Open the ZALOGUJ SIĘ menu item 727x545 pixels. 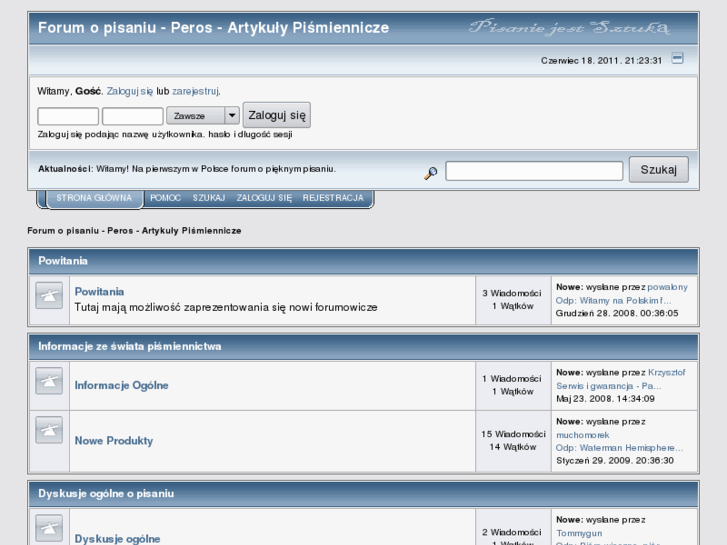pyautogui.click(x=264, y=198)
